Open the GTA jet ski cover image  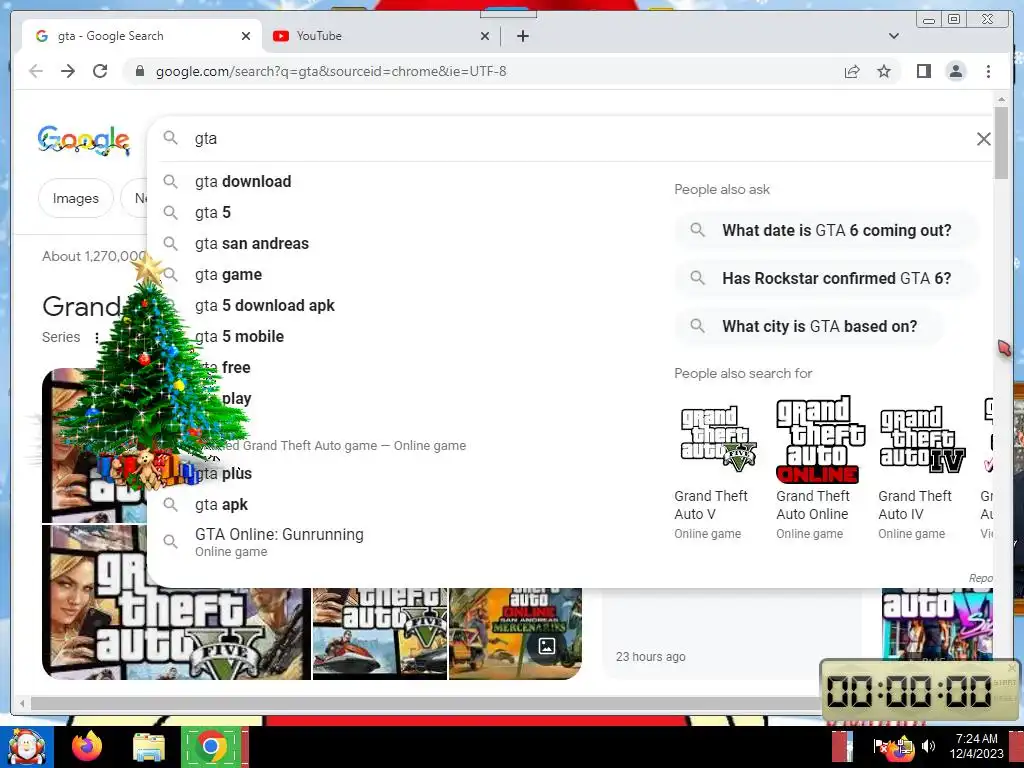point(380,633)
